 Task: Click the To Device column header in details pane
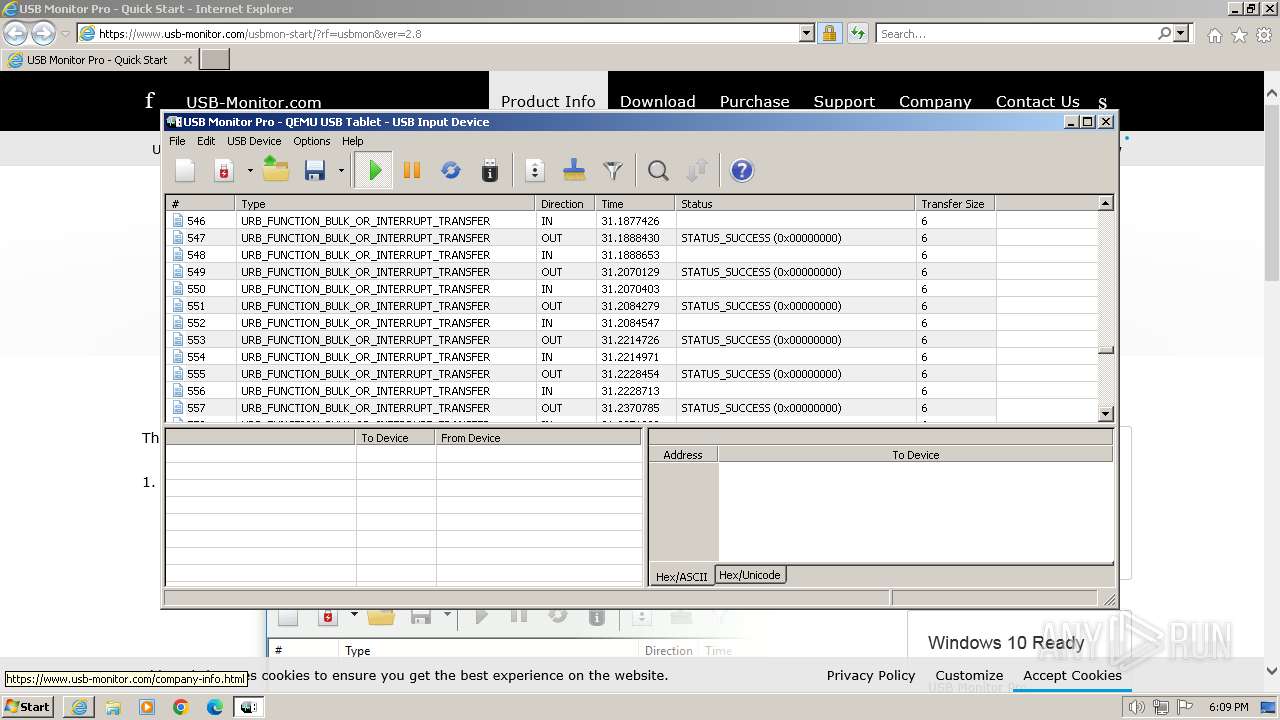pos(396,438)
